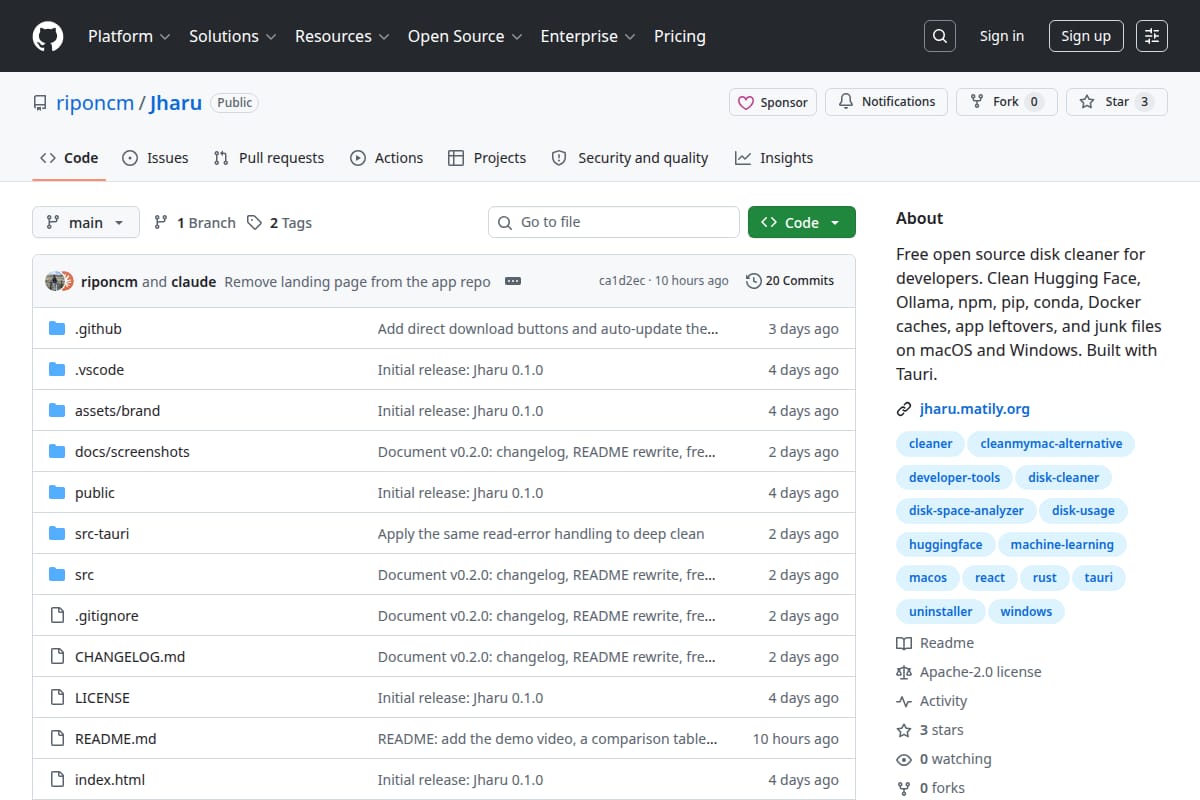This screenshot has height=800, width=1200.
Task: Click the .vscode folder icon
Action: (57, 370)
